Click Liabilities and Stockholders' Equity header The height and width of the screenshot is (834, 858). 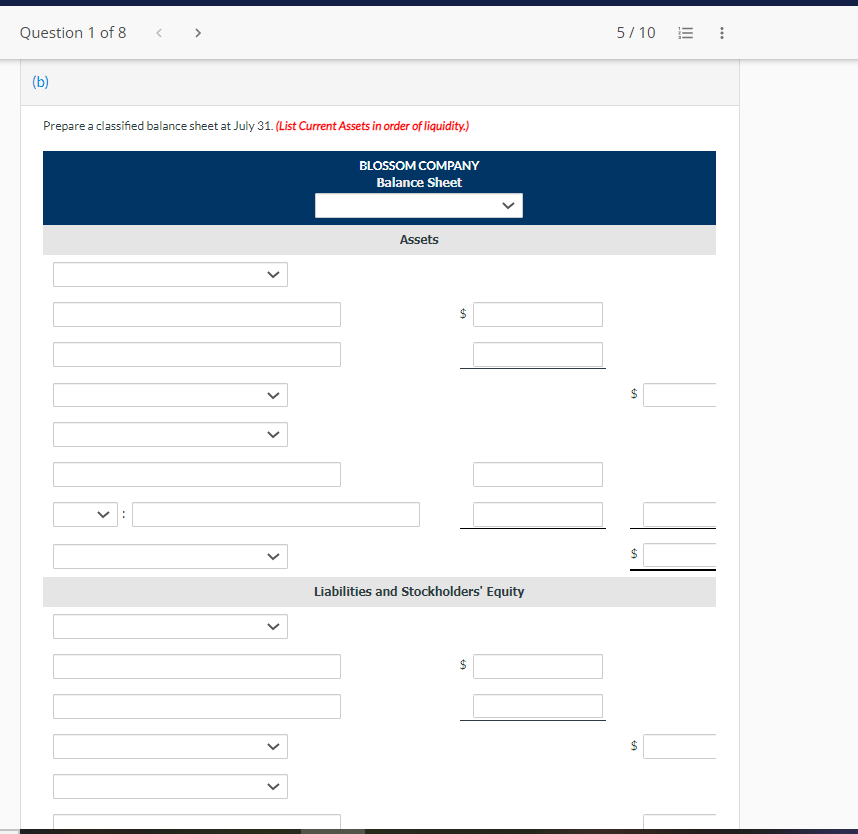tap(419, 592)
